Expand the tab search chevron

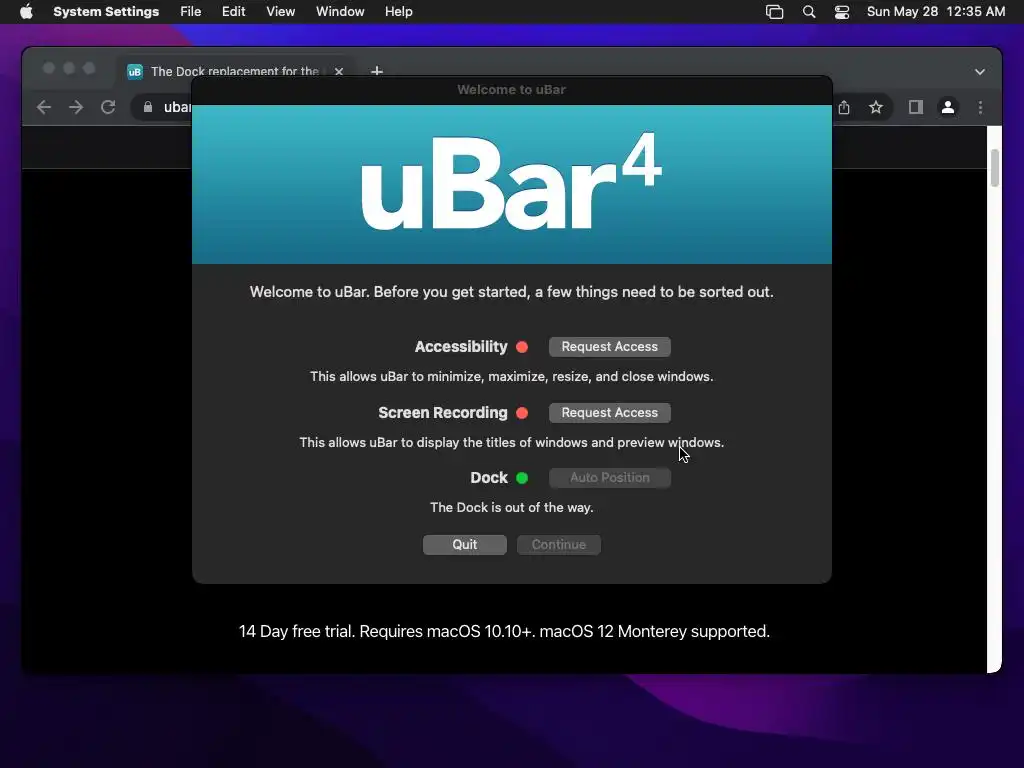coord(980,72)
